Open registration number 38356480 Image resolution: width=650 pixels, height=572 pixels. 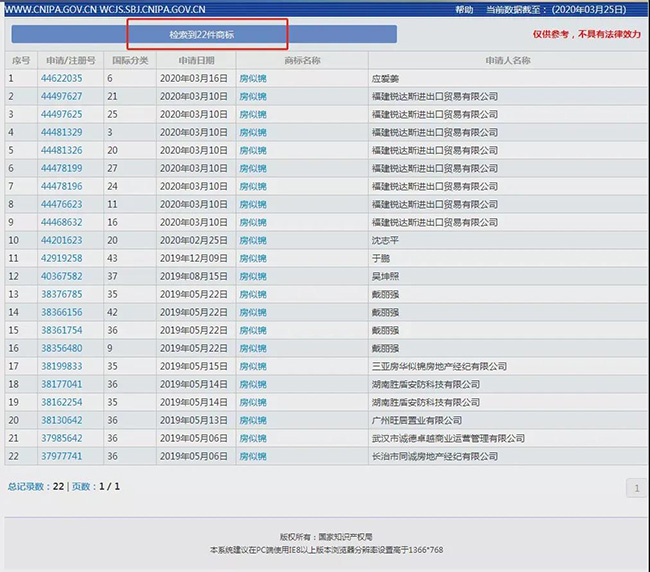coord(61,348)
